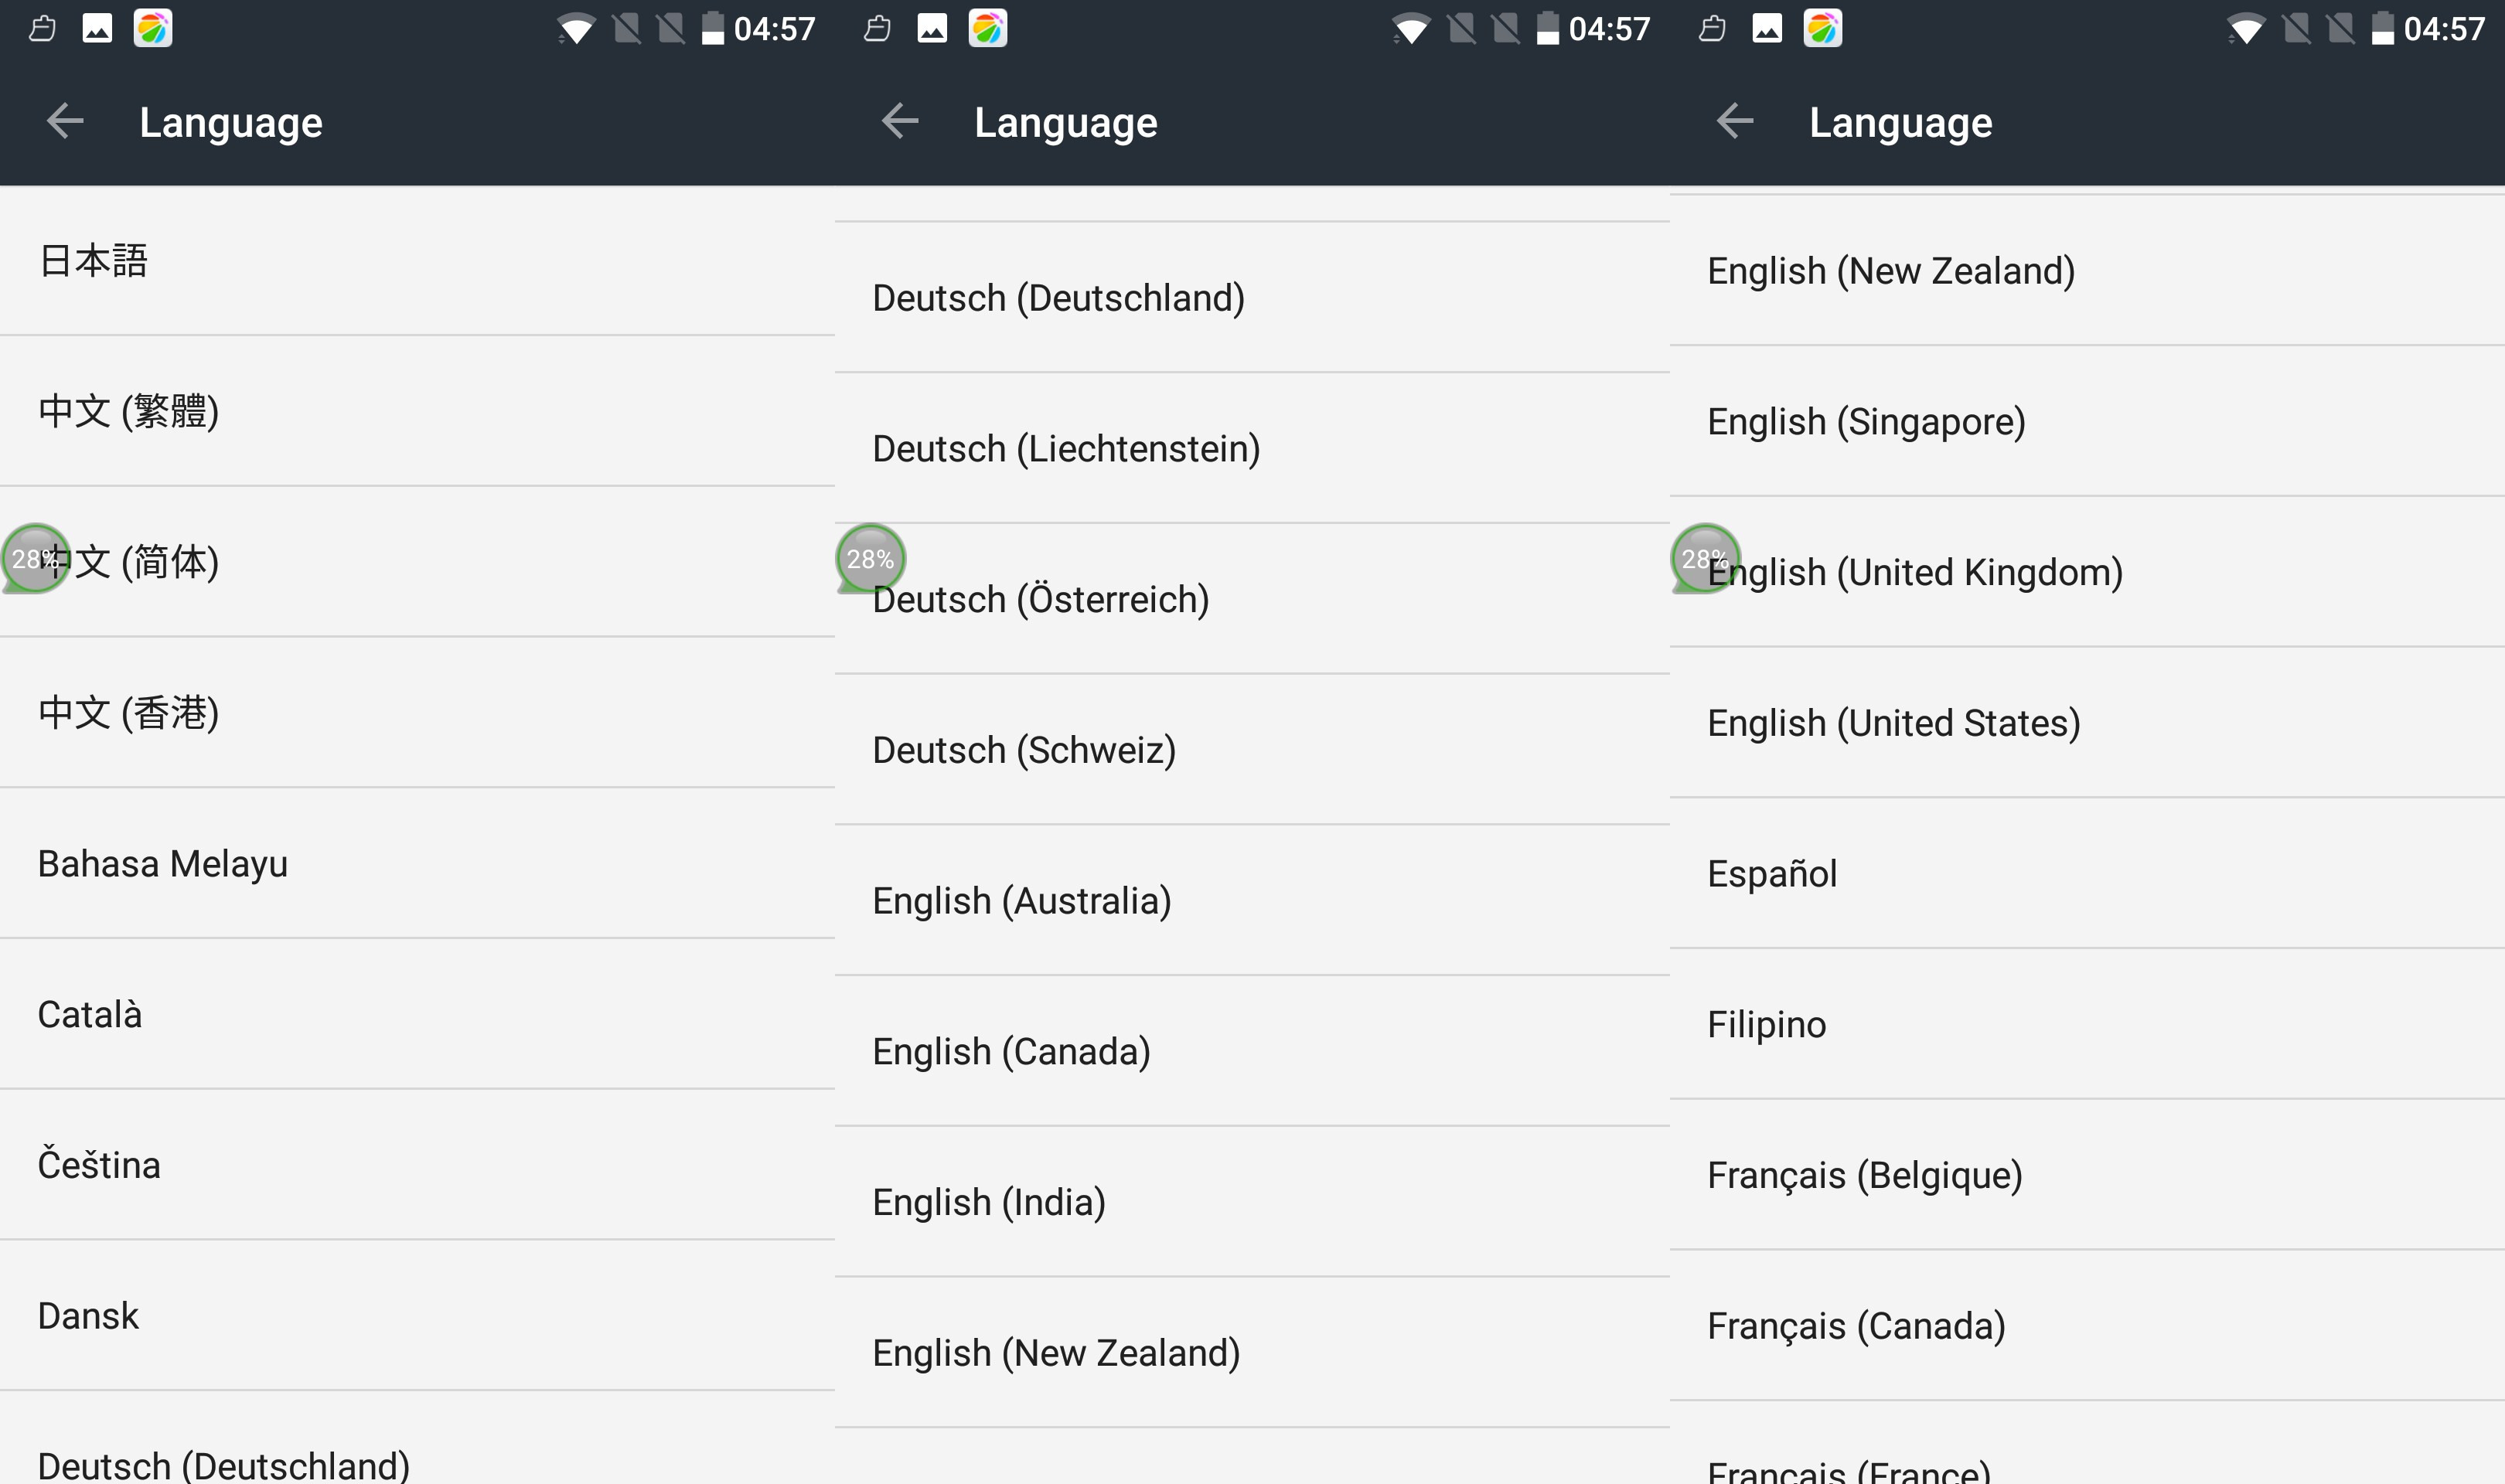This screenshot has width=2505, height=1484.
Task: Pick Français (Belgique) option
Action: (x=2087, y=1175)
